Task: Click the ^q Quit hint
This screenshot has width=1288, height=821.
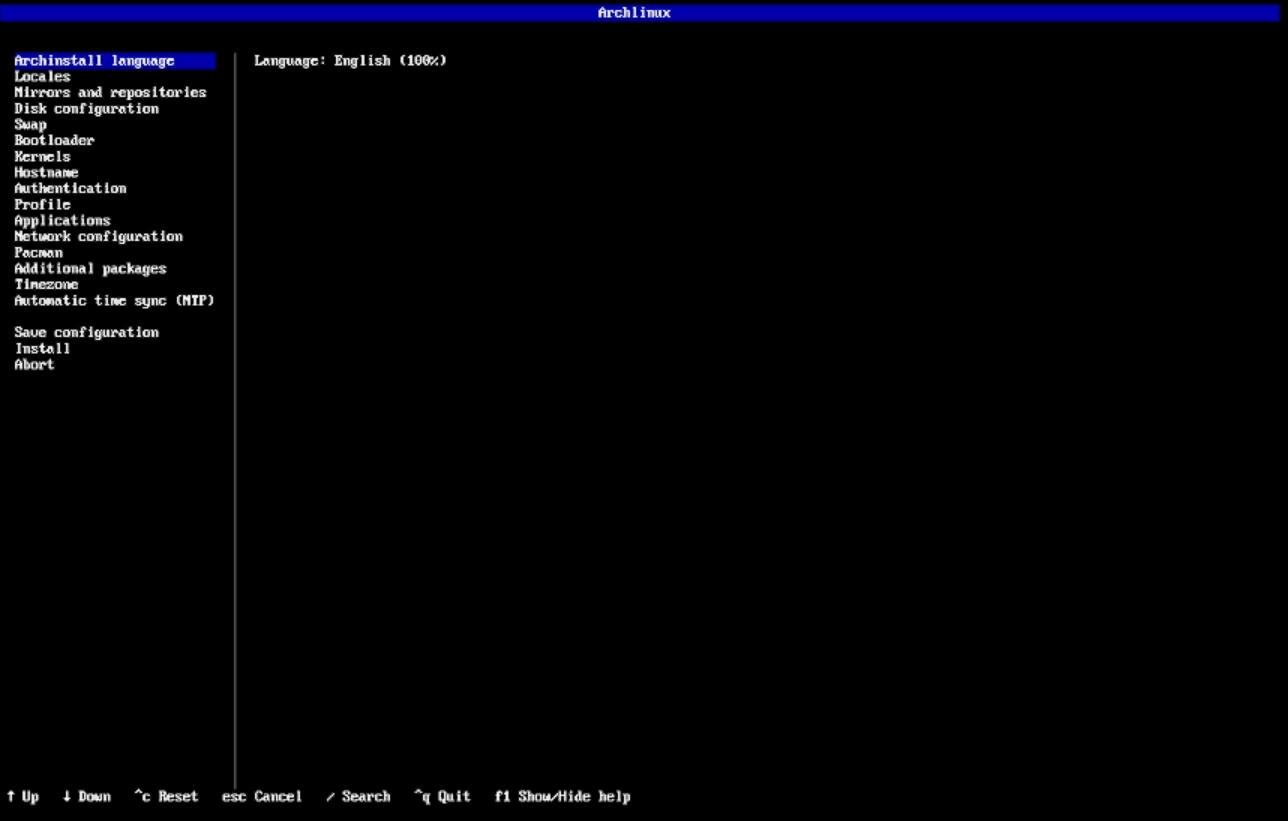Action: tap(442, 797)
